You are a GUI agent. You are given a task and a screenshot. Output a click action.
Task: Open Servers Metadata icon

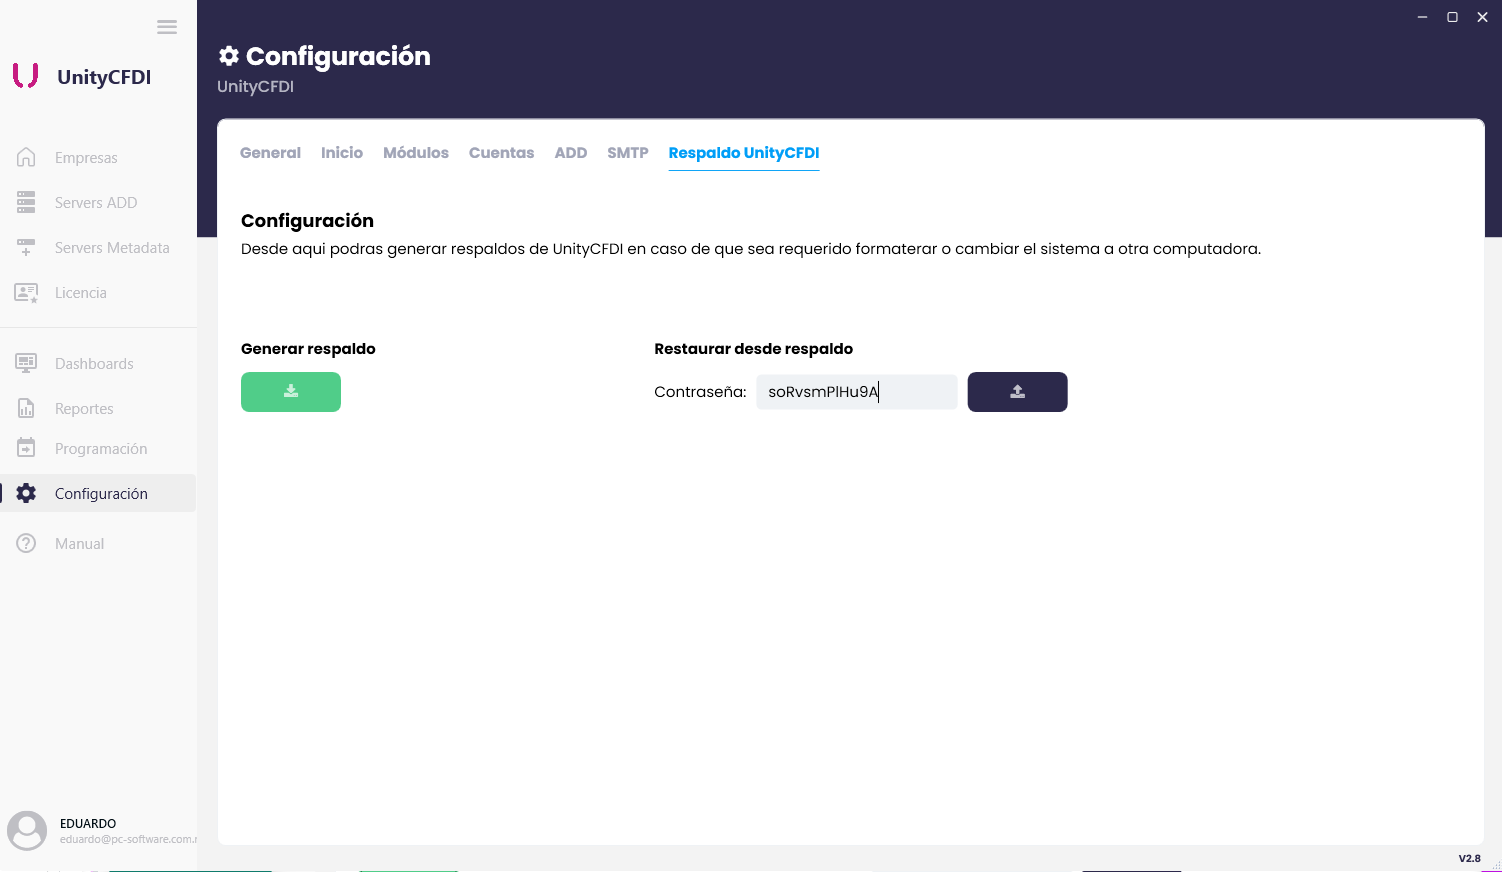tap(26, 247)
